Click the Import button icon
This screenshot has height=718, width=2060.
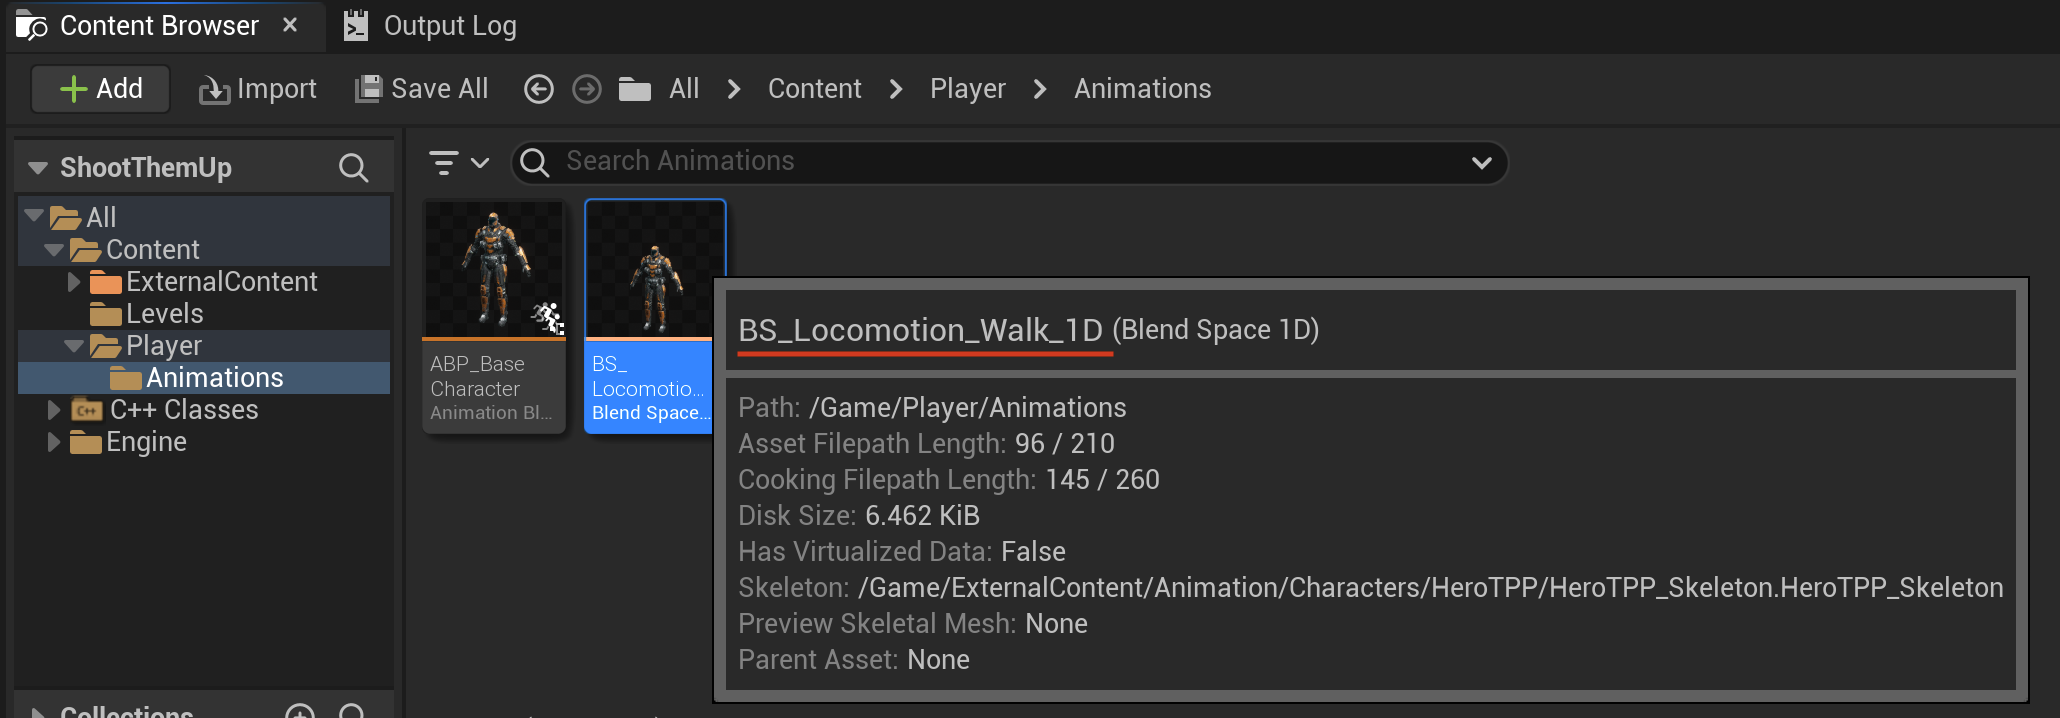coord(214,90)
